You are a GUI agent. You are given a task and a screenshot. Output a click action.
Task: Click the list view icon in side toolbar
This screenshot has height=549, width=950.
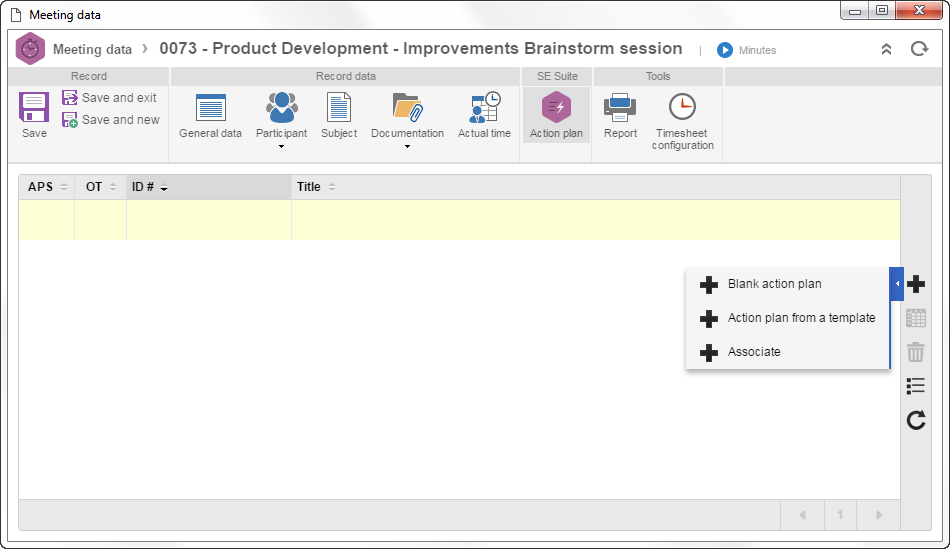point(915,386)
